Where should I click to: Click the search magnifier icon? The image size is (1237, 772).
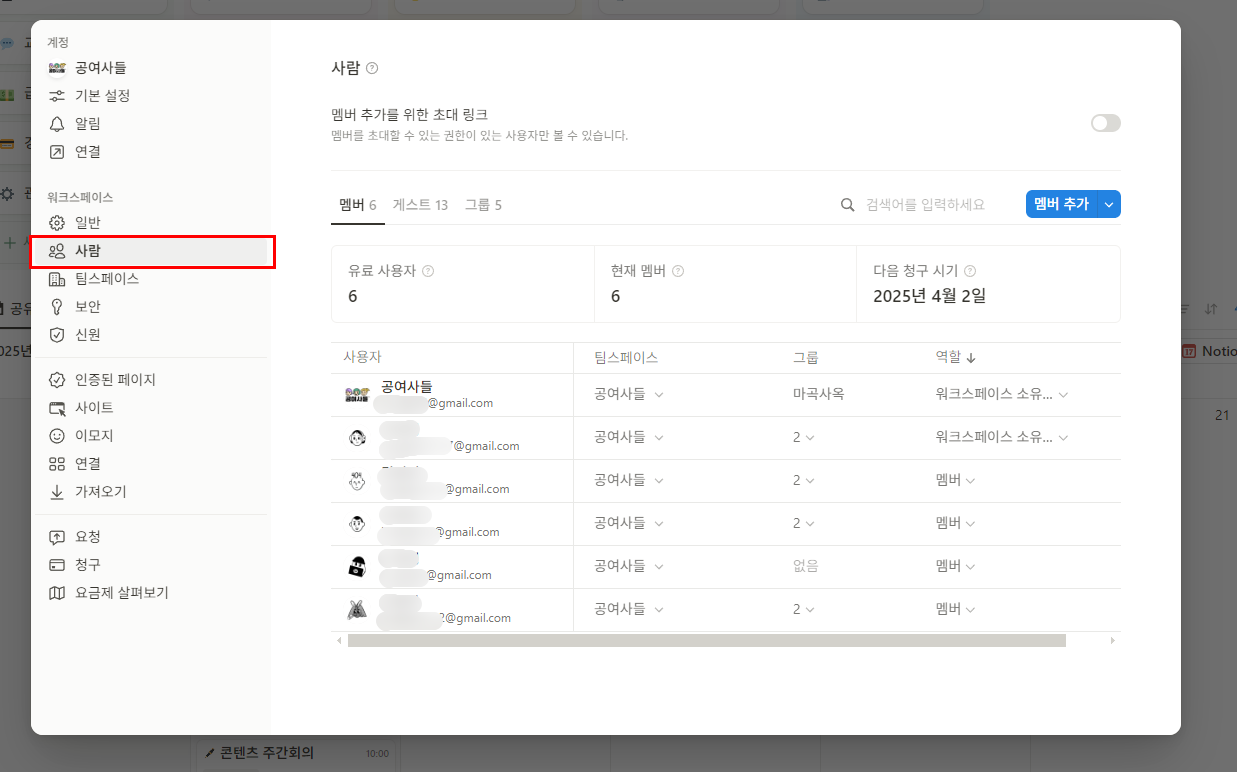(848, 205)
